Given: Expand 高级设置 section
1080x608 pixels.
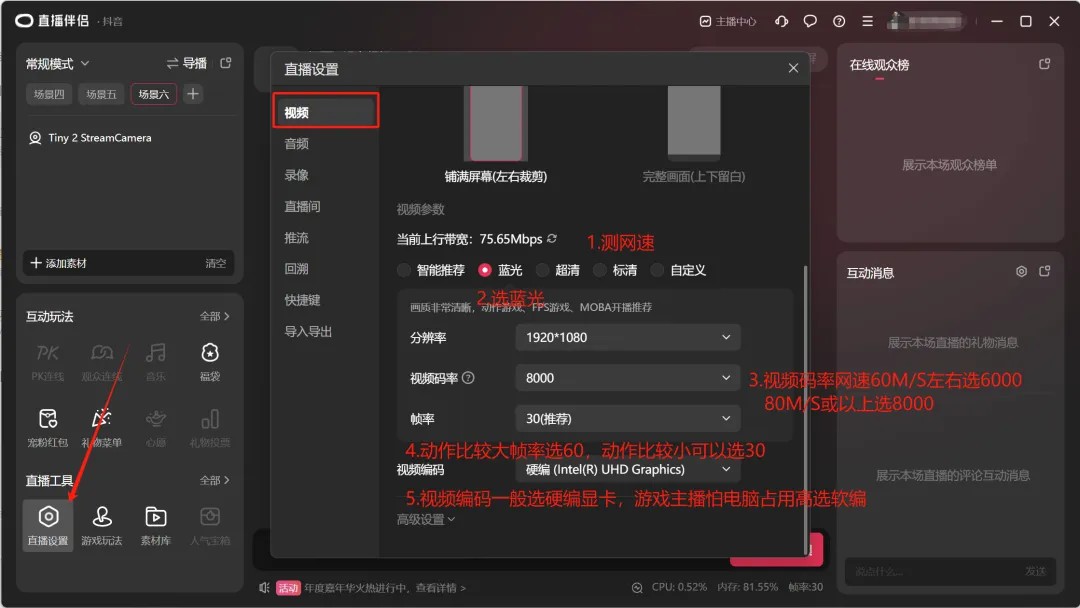Looking at the screenshot, I should pyautogui.click(x=426, y=519).
